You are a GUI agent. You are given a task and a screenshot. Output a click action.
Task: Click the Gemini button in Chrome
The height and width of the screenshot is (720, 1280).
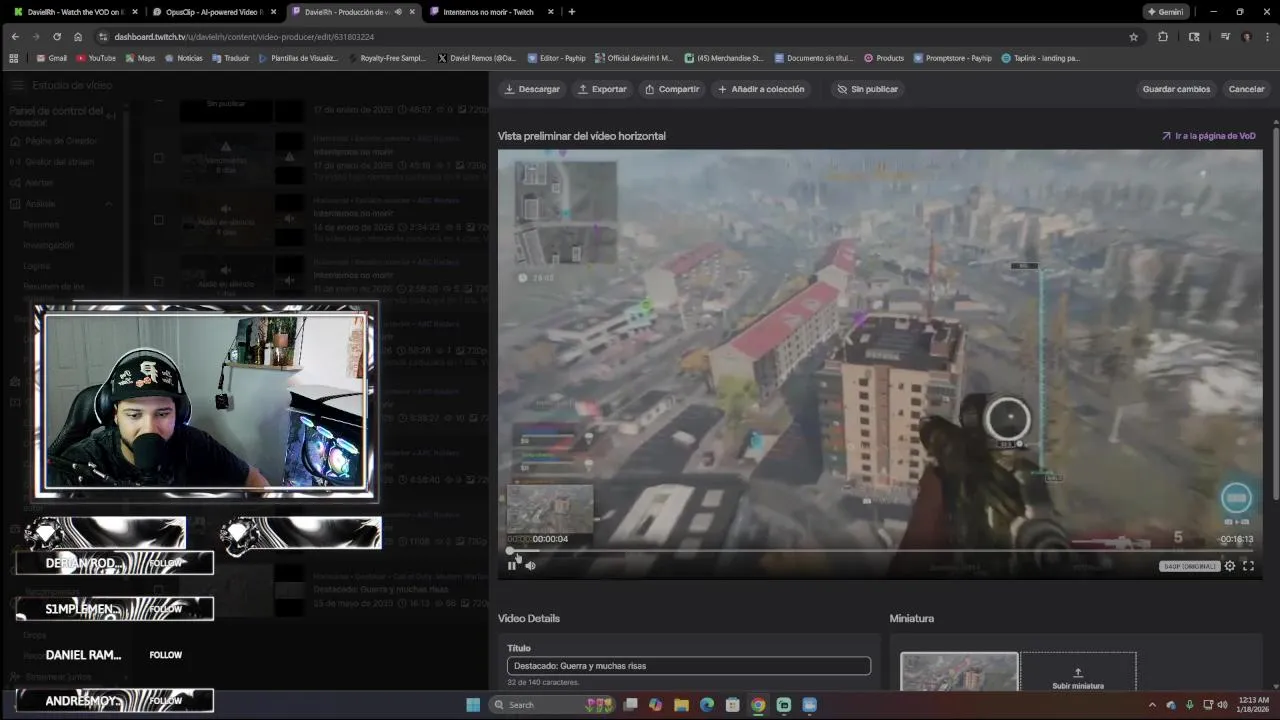pyautogui.click(x=1166, y=12)
